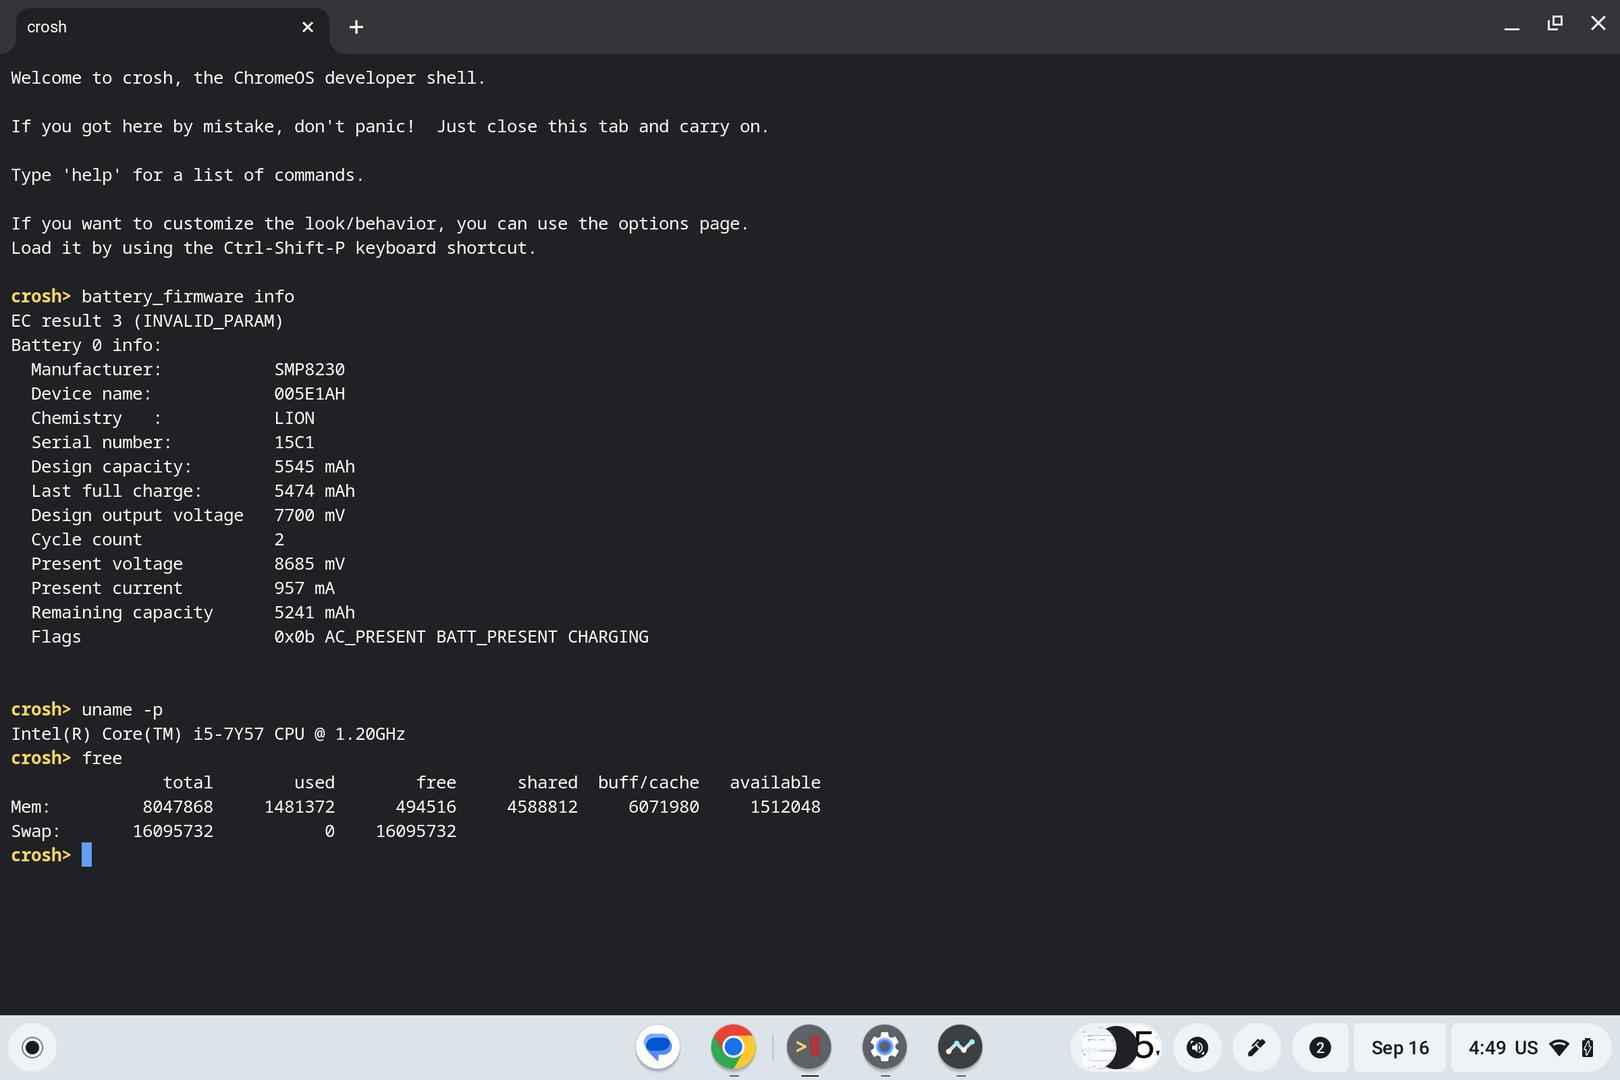This screenshot has width=1620, height=1080.
Task: Click the 'Ctrl-Shift-P keyboard shortcut' line
Action: [x=273, y=248]
